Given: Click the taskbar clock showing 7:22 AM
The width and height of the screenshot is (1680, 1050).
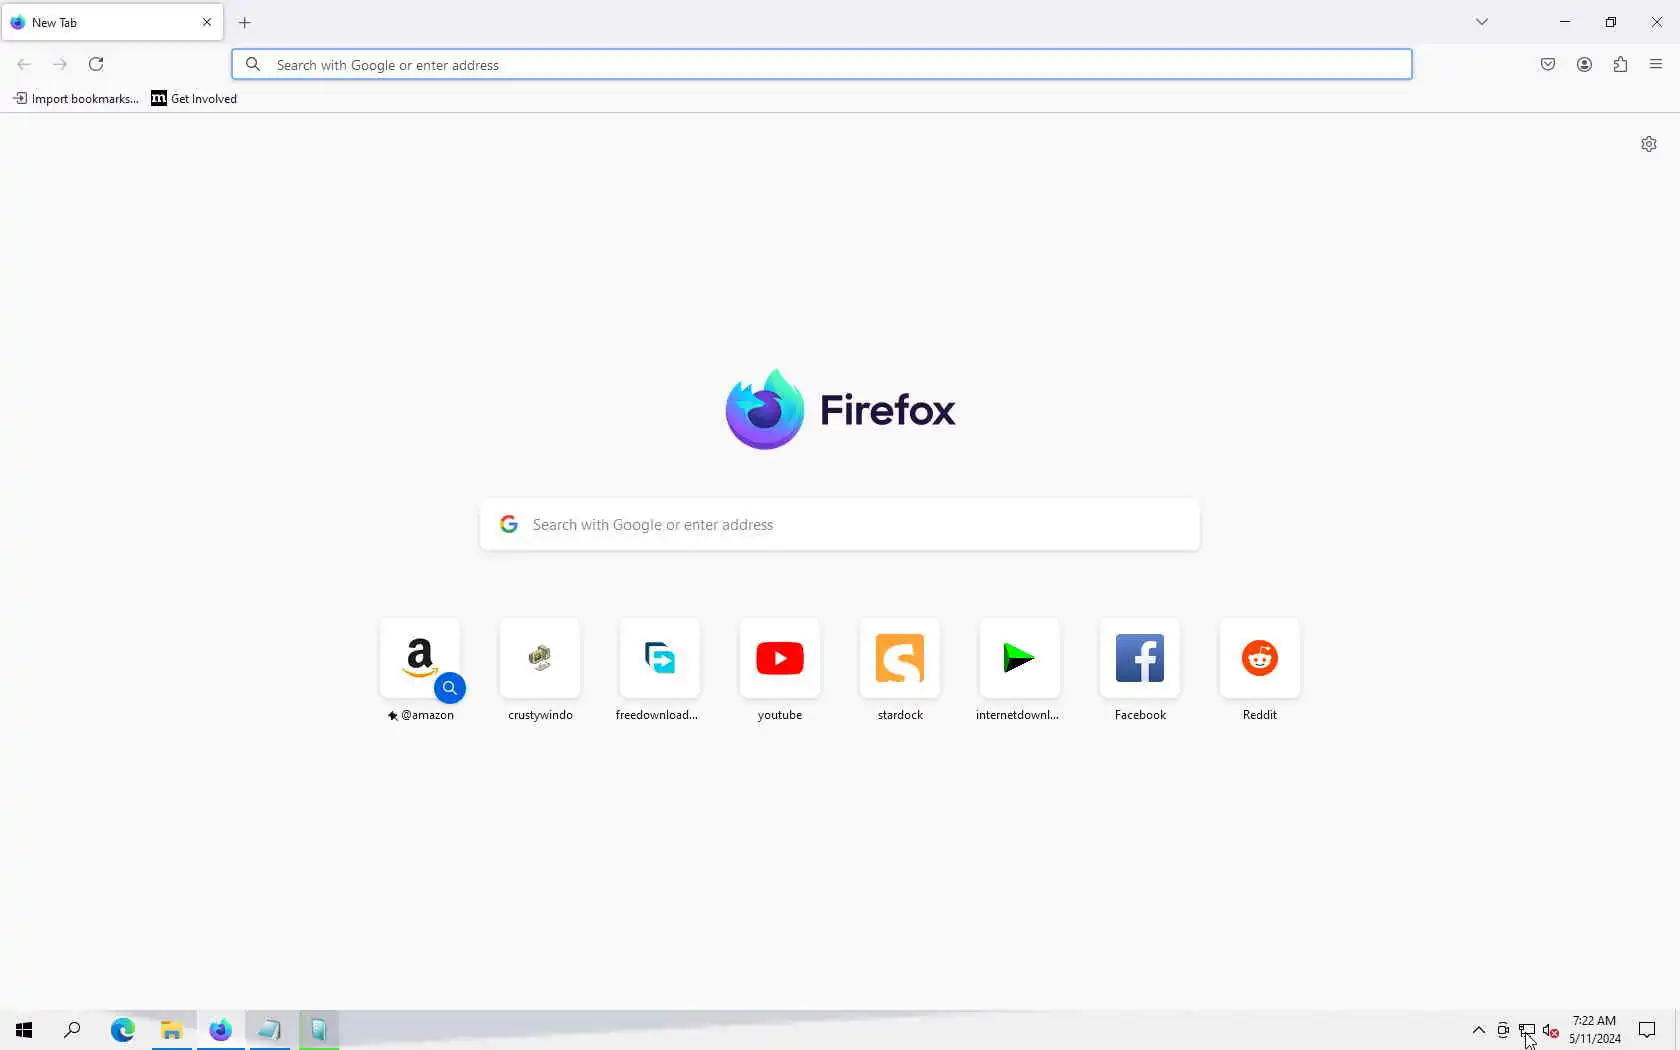Looking at the screenshot, I should (x=1594, y=1030).
